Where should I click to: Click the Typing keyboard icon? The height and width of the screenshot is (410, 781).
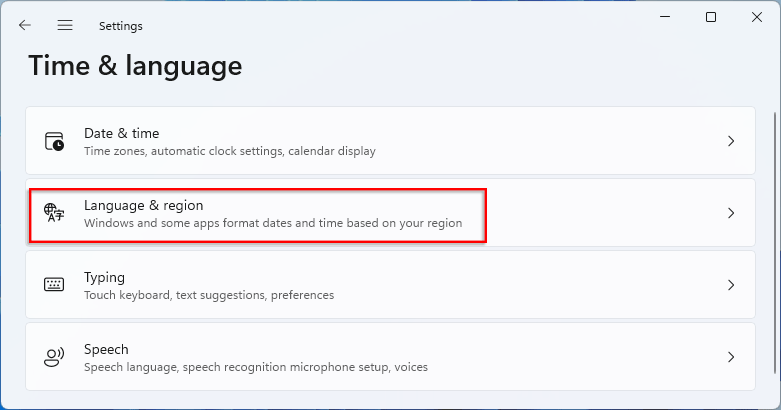(54, 285)
